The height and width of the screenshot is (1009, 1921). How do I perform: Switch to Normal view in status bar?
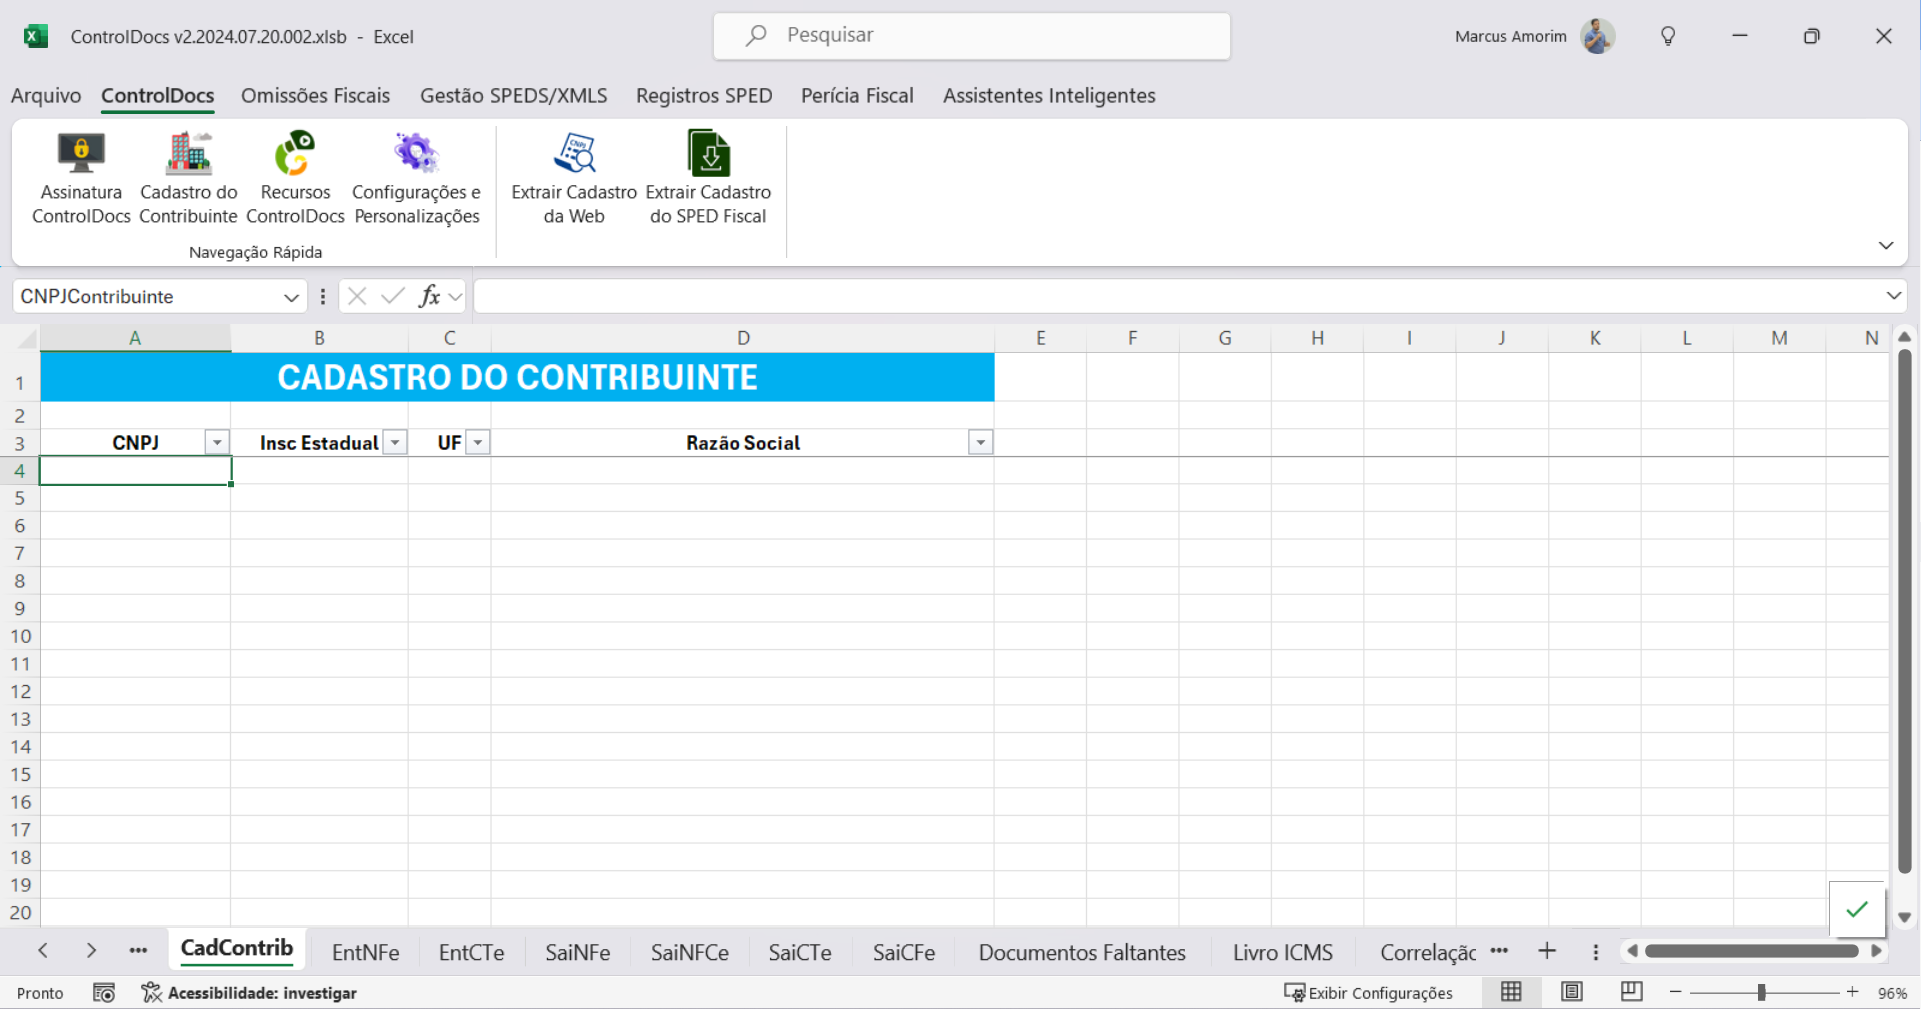(1511, 992)
